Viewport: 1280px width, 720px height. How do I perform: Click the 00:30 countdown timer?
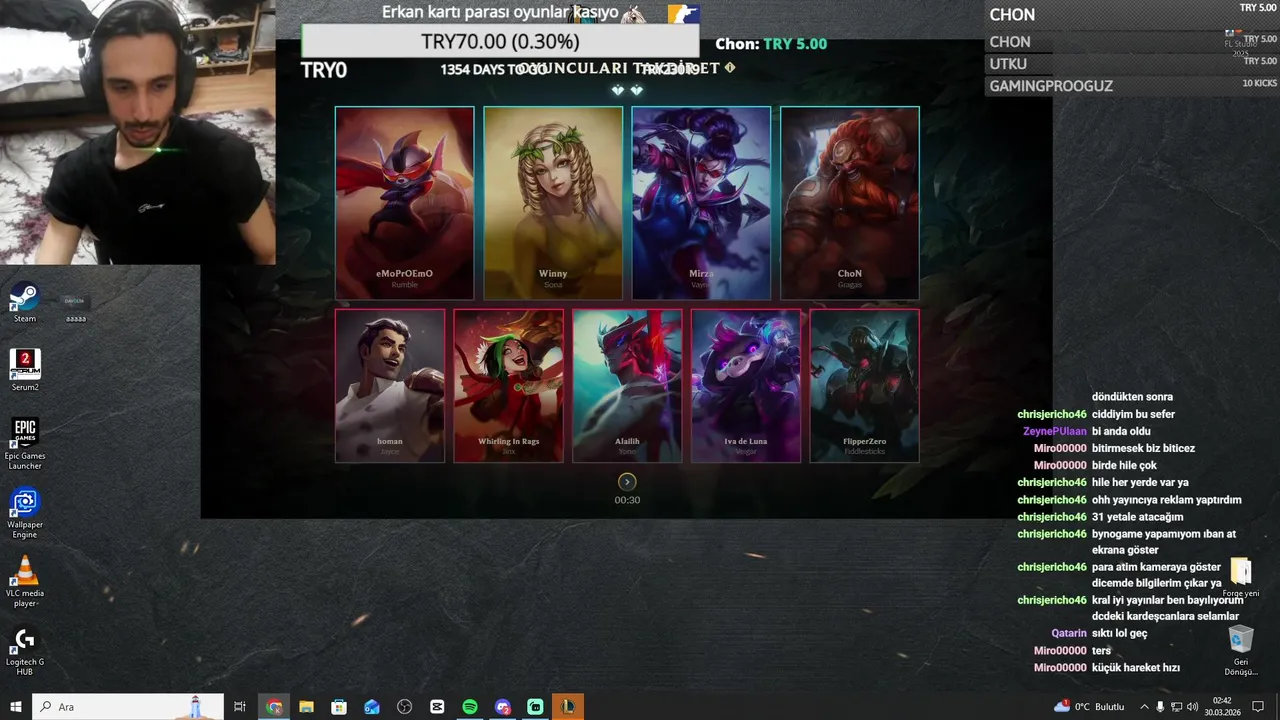pos(627,500)
